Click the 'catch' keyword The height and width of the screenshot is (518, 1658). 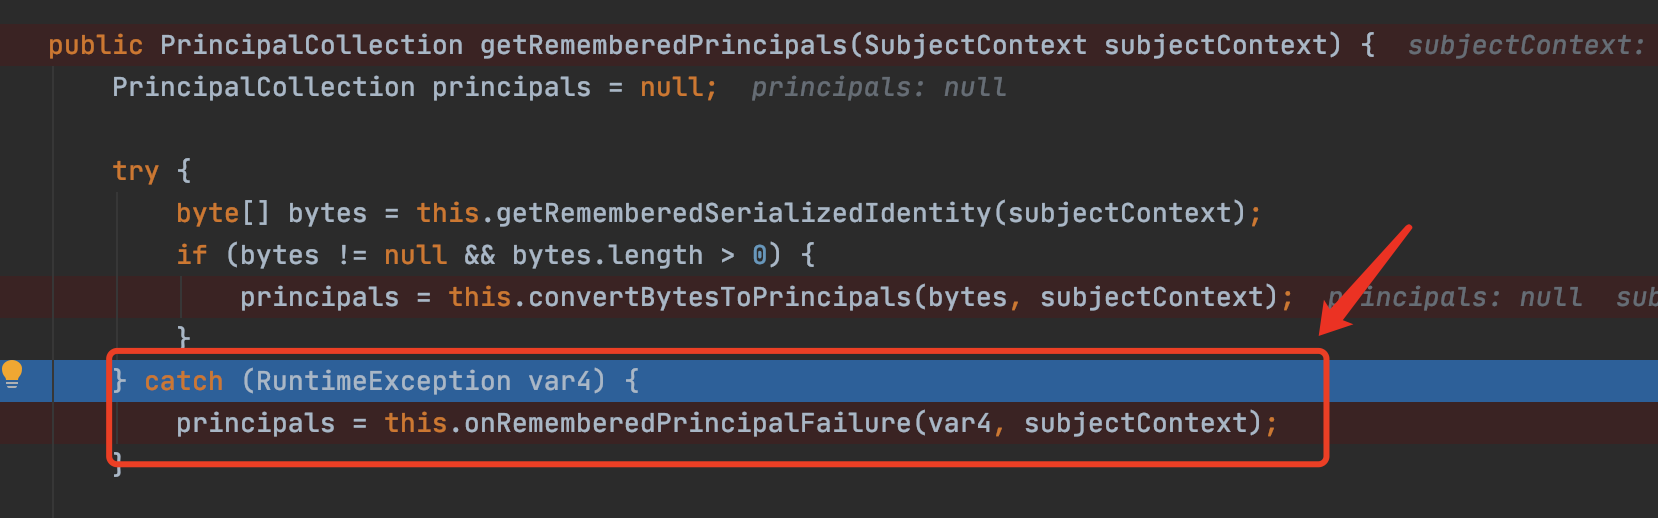(x=183, y=381)
